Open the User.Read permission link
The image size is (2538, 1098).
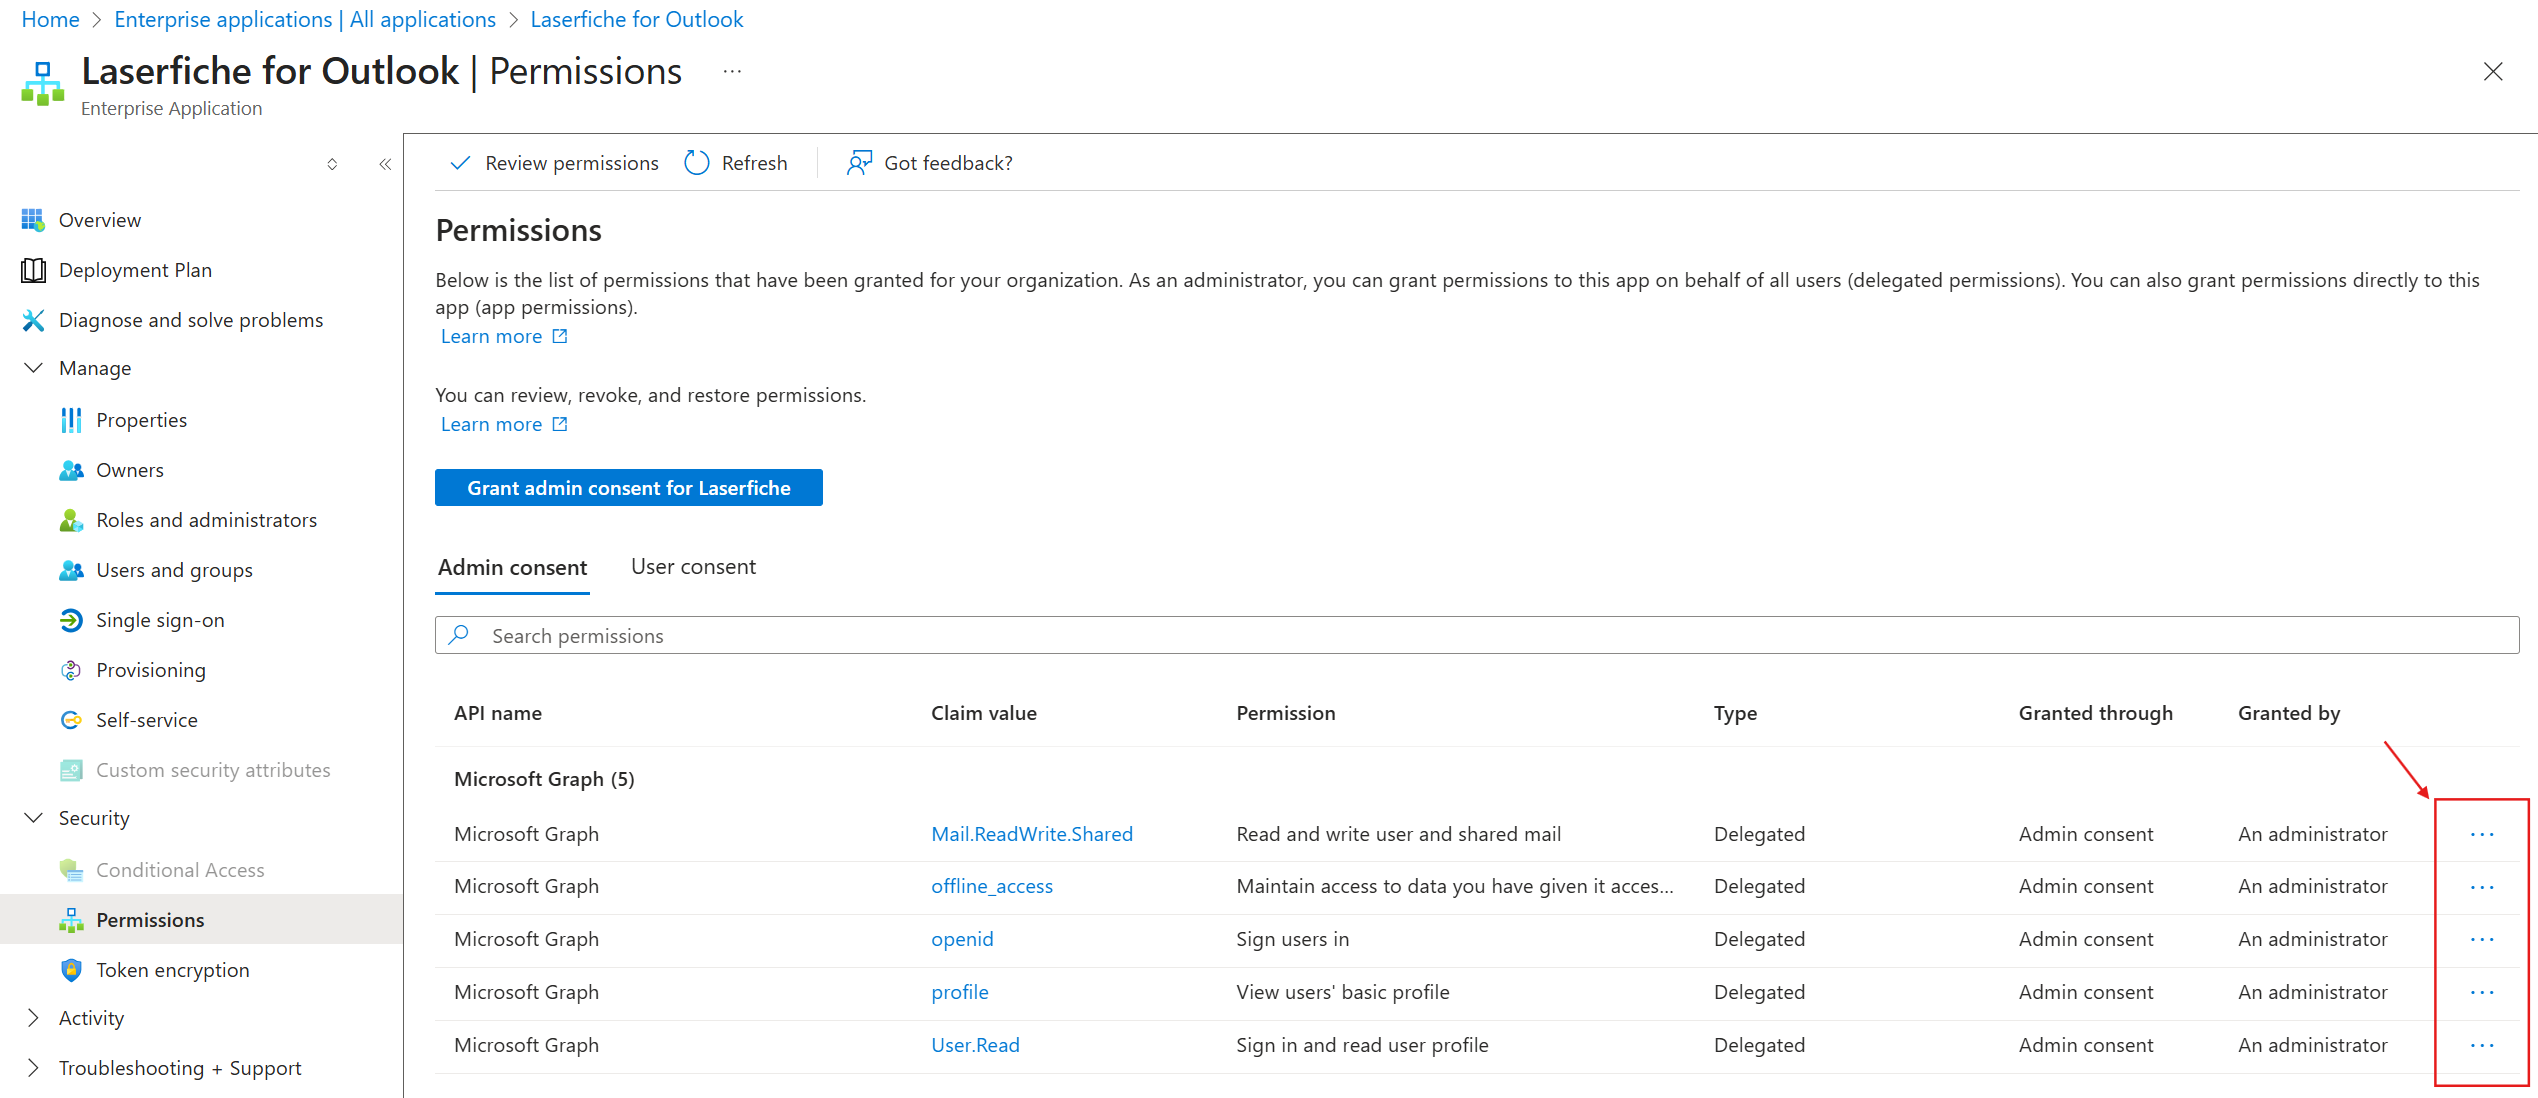pos(975,1044)
